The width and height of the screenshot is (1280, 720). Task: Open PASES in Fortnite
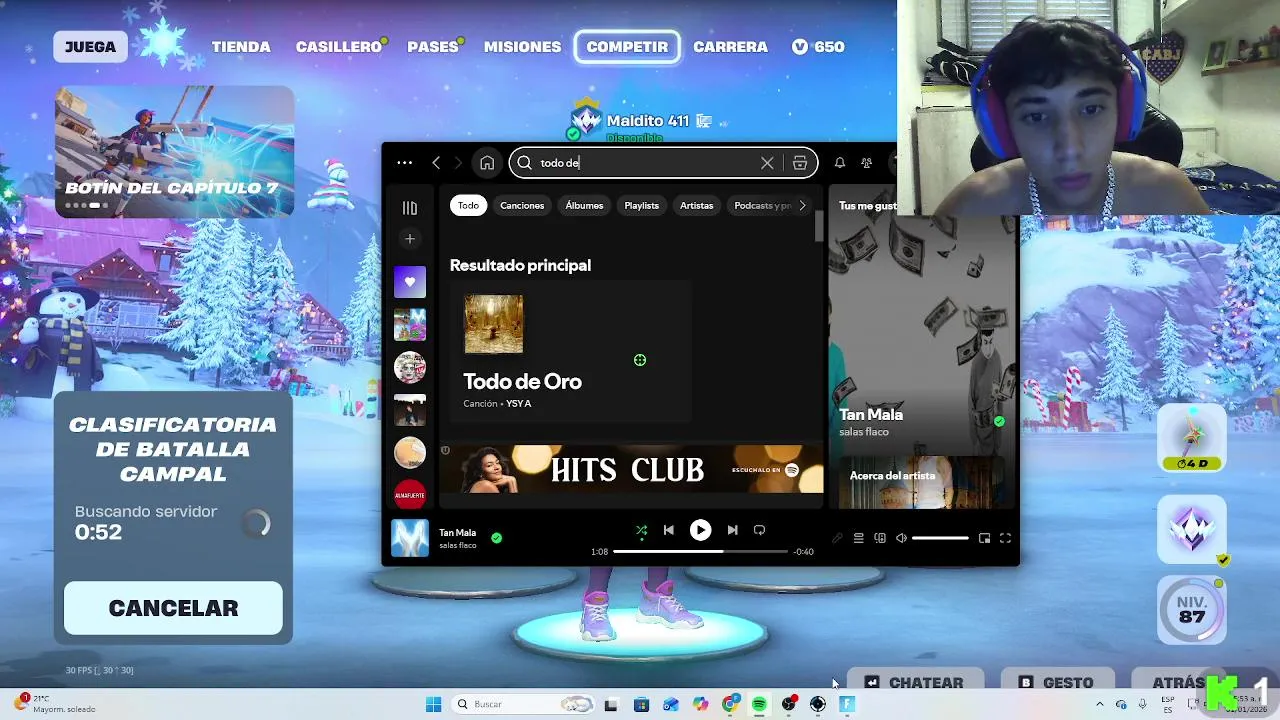pos(433,47)
